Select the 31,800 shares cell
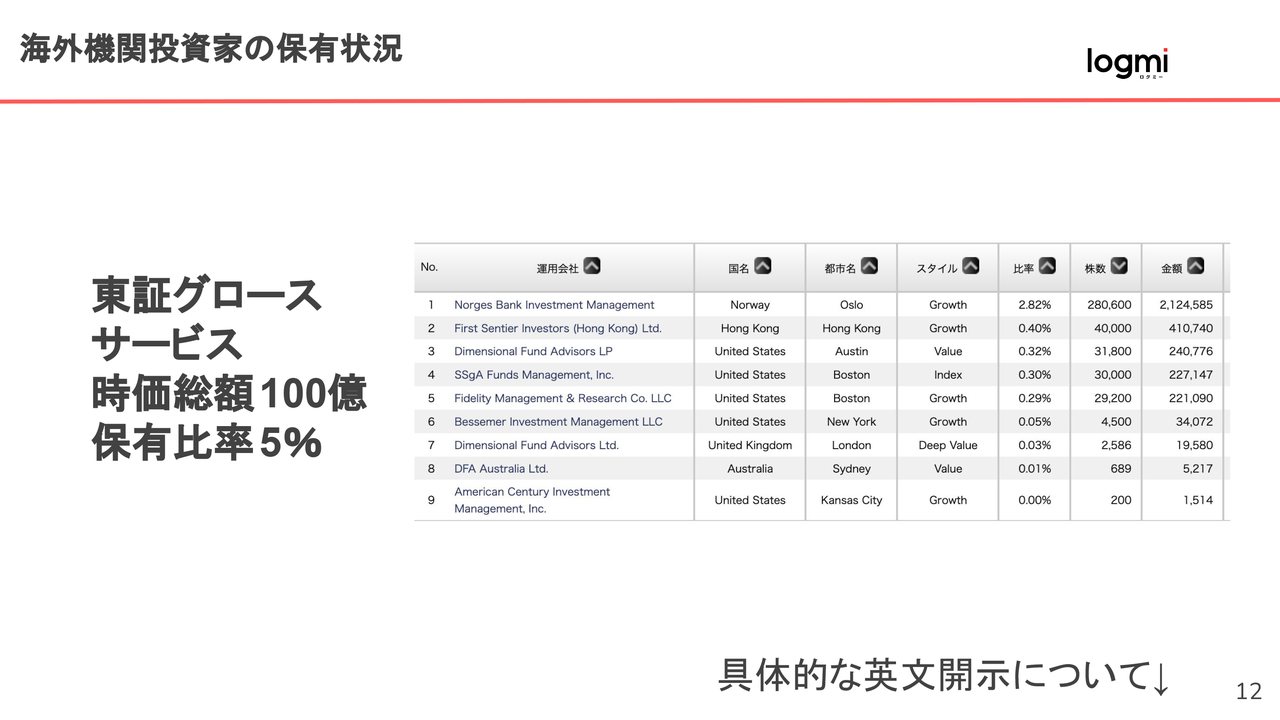Image resolution: width=1280 pixels, height=720 pixels. pyautogui.click(x=1113, y=351)
